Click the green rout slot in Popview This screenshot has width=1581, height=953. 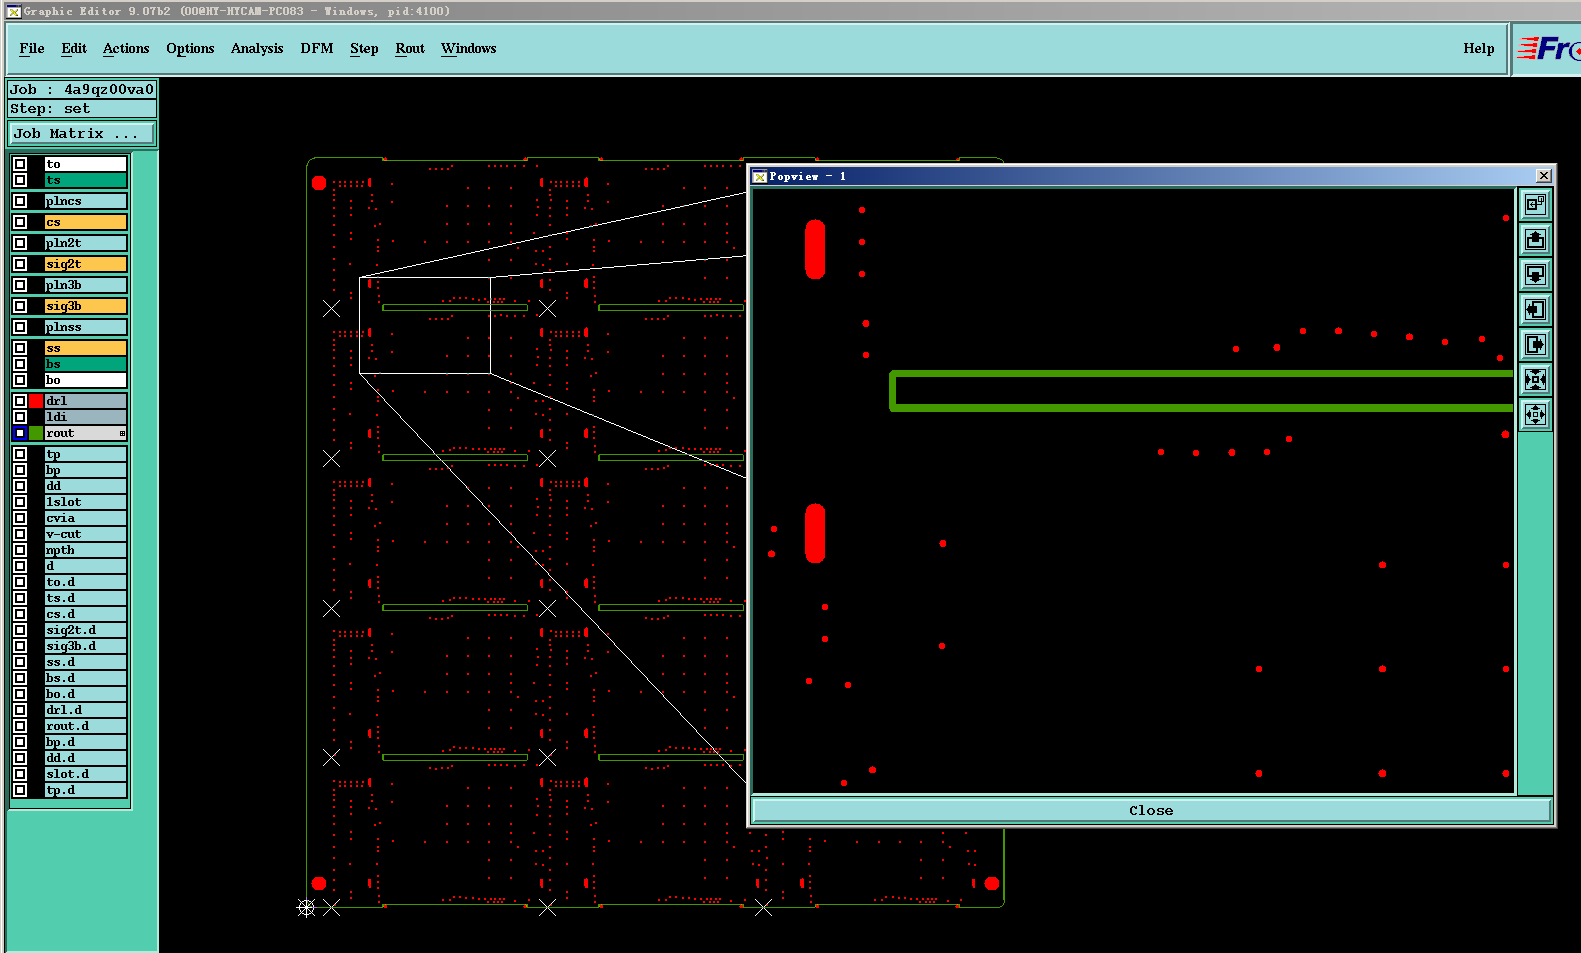(1201, 391)
